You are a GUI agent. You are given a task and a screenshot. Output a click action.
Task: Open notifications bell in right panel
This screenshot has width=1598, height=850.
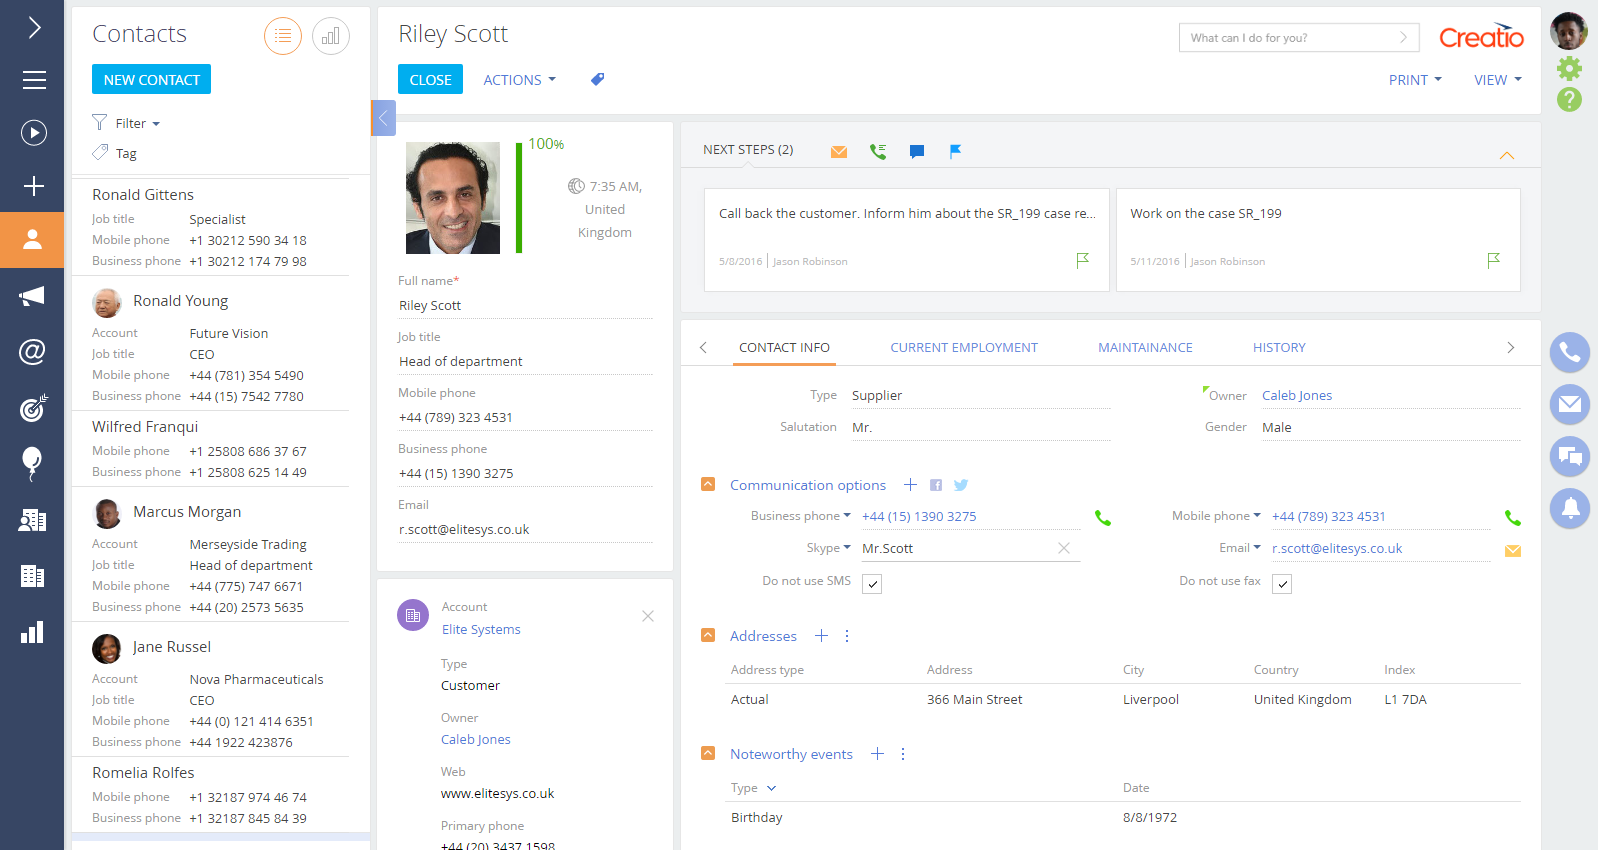coord(1570,508)
